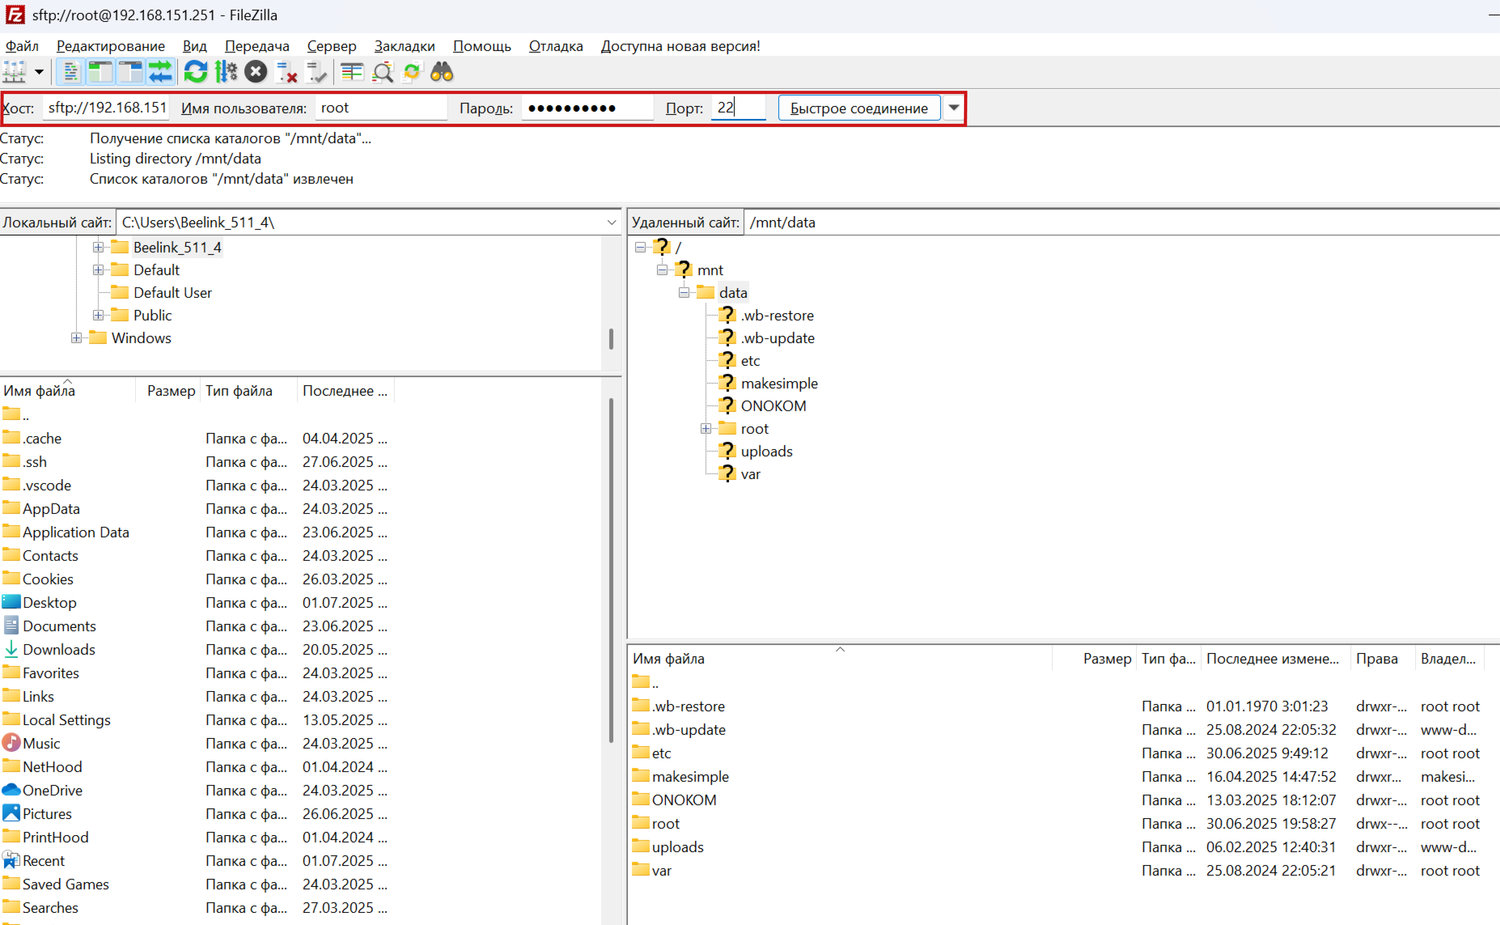Sort remote files by Последнее изменение
The width and height of the screenshot is (1500, 925).
pyautogui.click(x=1275, y=659)
